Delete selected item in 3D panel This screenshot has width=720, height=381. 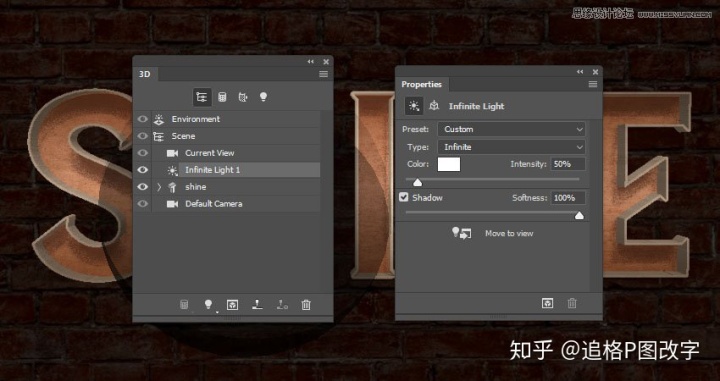click(306, 305)
